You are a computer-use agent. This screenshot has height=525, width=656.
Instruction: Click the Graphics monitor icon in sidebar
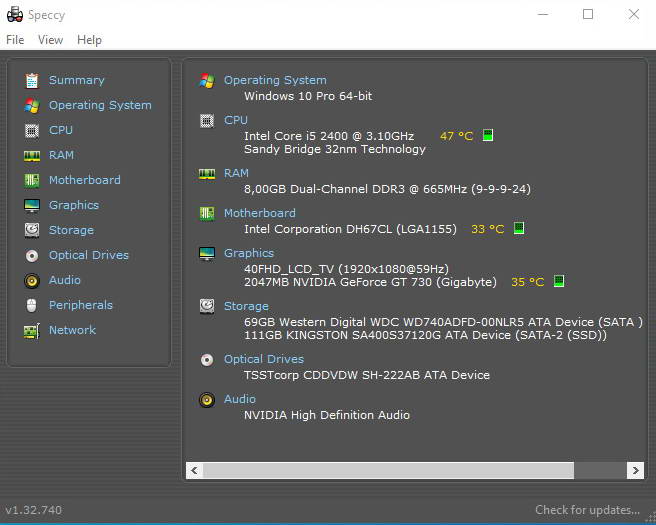pyautogui.click(x=32, y=205)
